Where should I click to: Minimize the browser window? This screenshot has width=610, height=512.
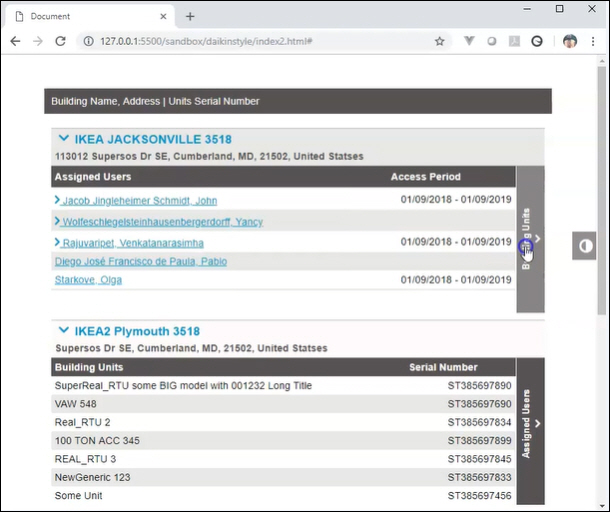tap(527, 9)
